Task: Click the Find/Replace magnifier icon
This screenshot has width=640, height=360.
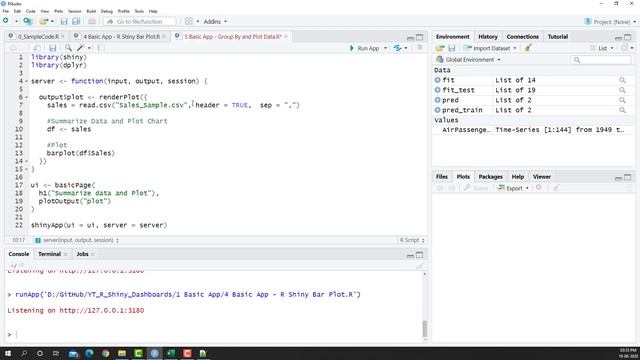Action: click(68, 48)
